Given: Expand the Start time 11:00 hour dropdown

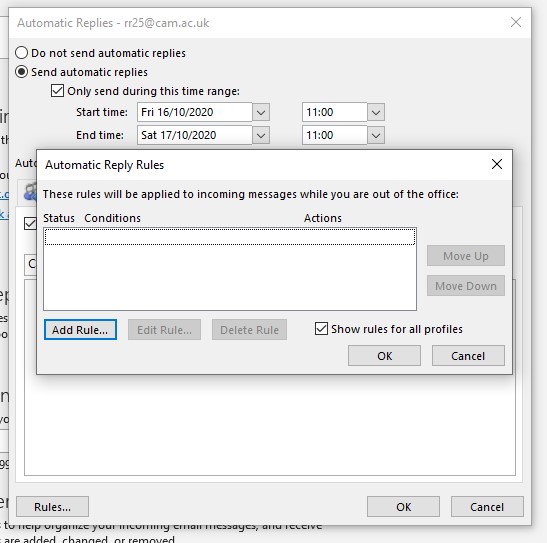Looking at the screenshot, I should pyautogui.click(x=376, y=112).
